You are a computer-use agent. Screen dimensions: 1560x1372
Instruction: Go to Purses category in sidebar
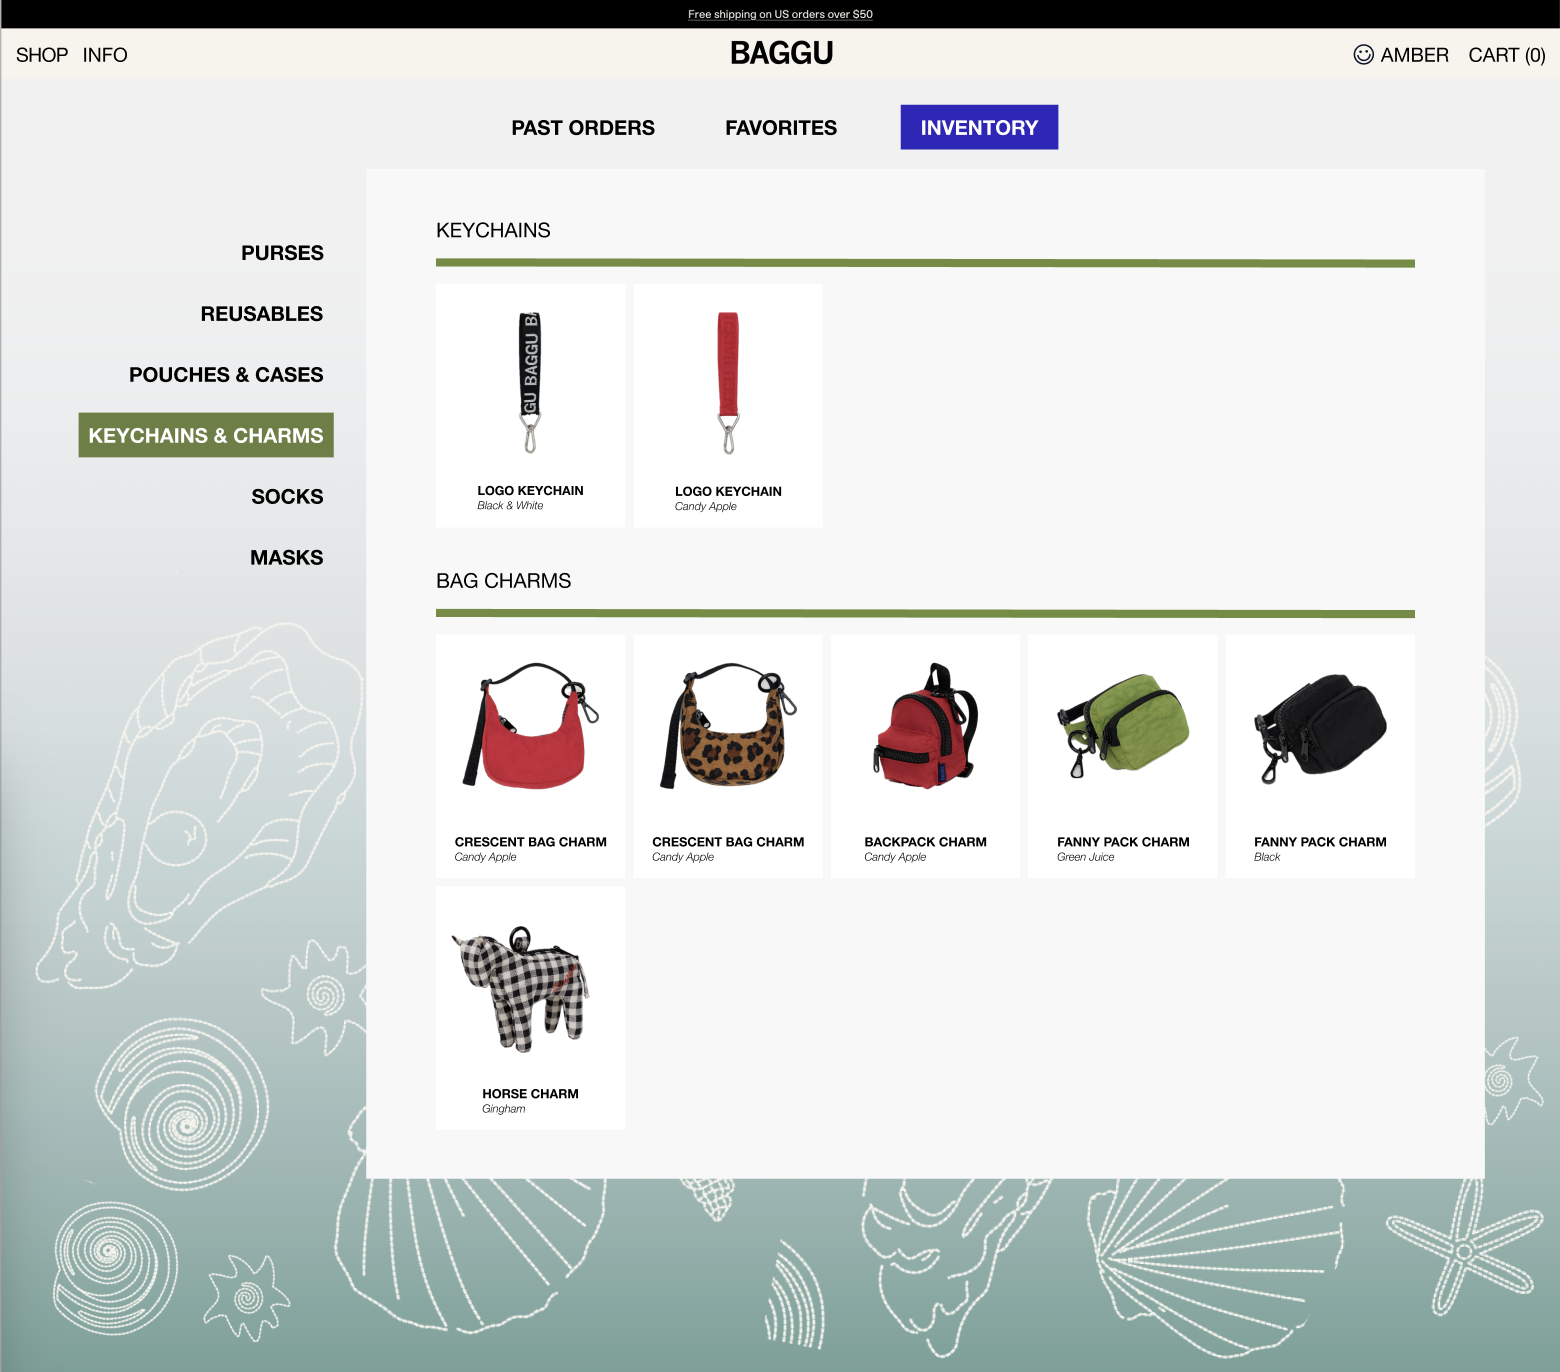(282, 253)
